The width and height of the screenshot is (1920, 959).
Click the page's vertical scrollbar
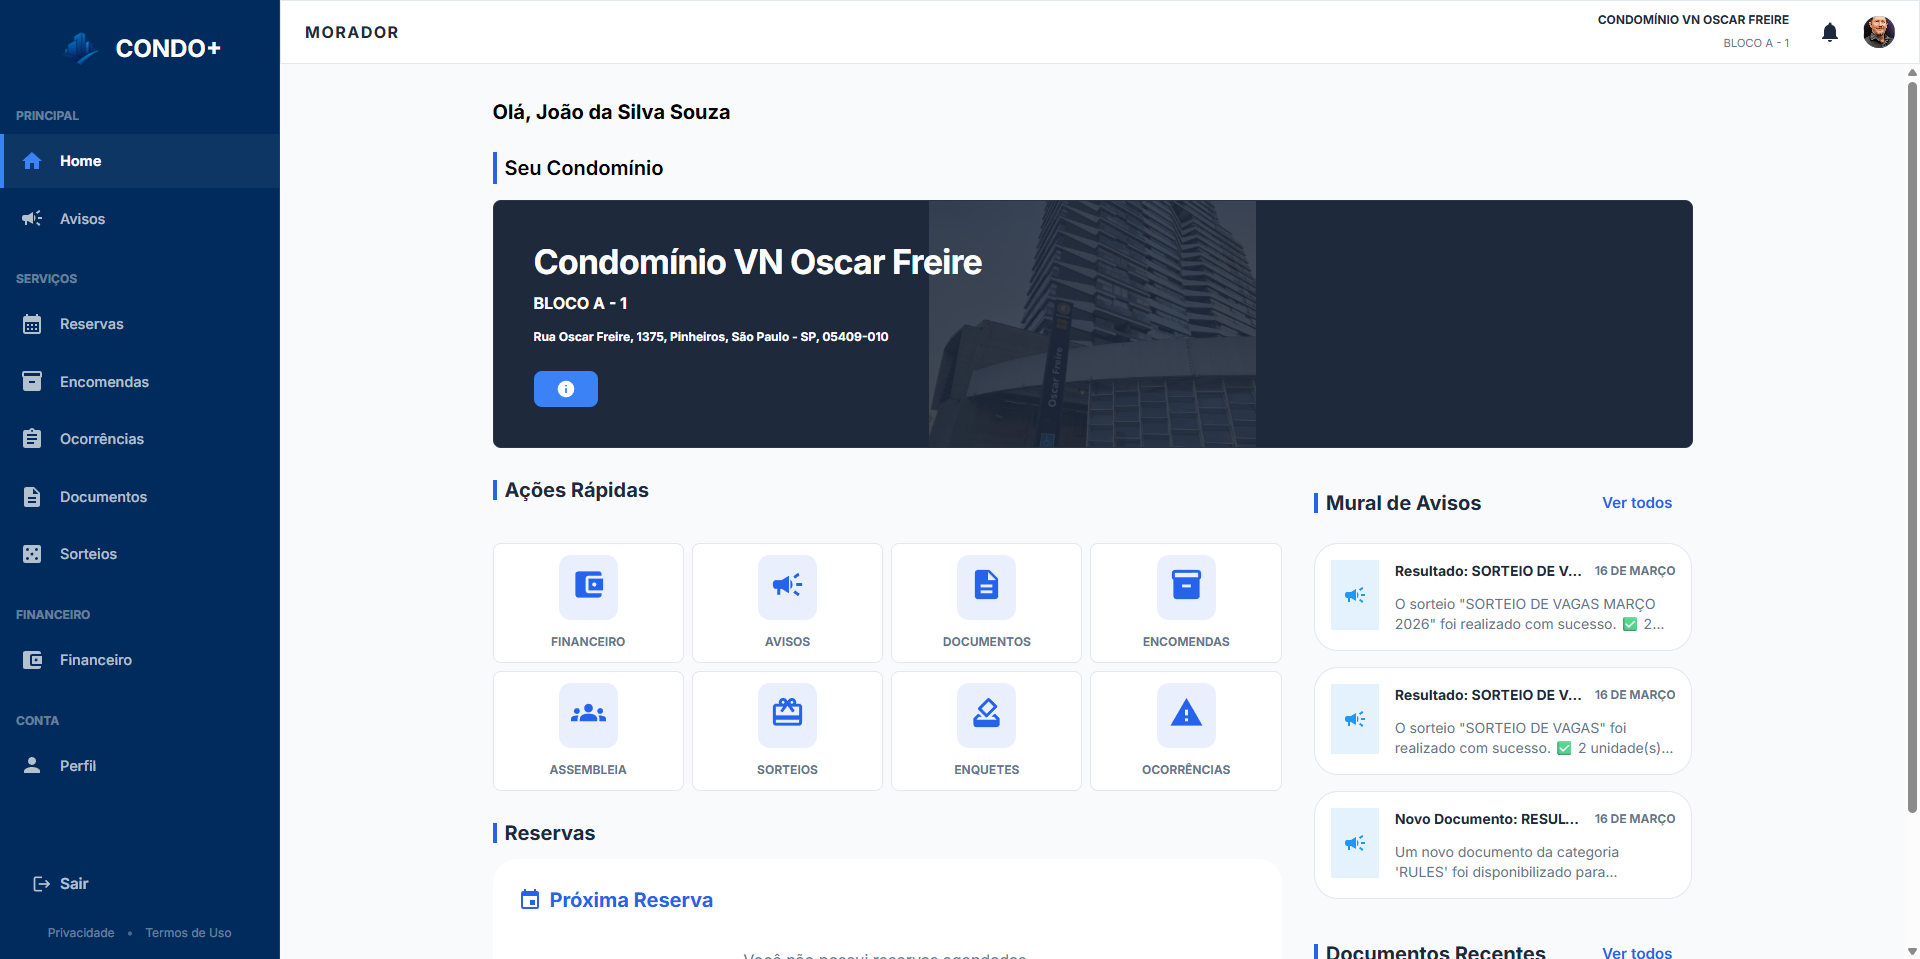(1912, 440)
